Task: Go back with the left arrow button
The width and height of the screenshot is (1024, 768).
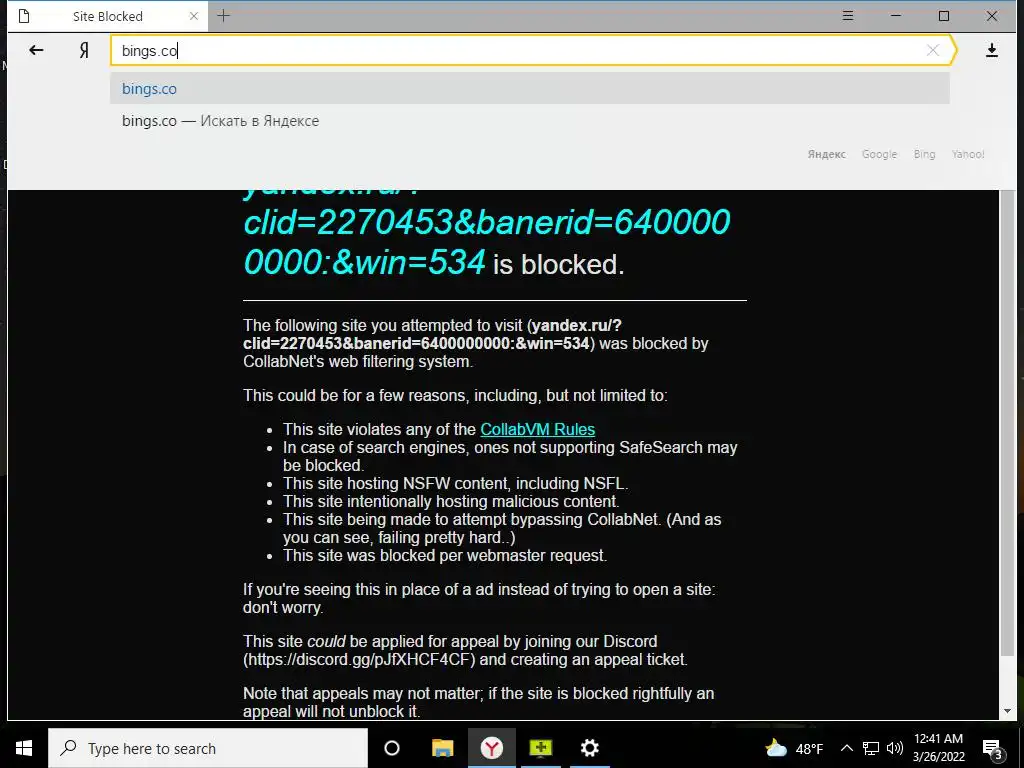Action: (x=36, y=50)
